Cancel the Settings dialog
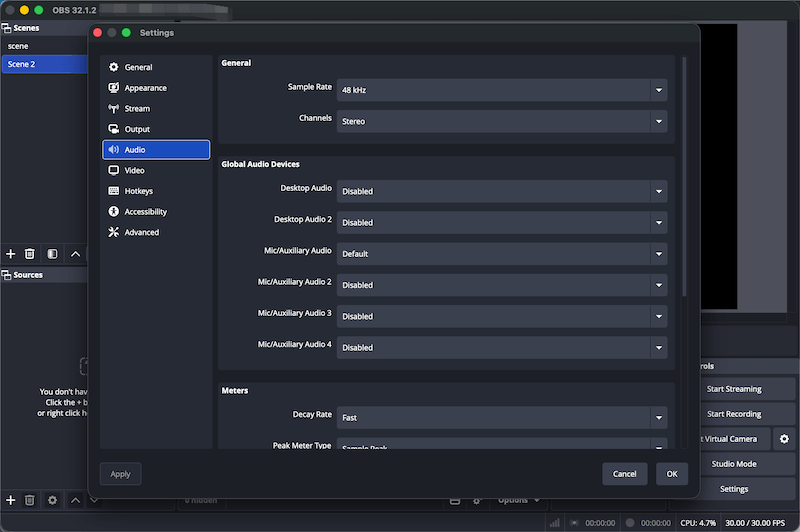The width and height of the screenshot is (800, 532). [624, 474]
